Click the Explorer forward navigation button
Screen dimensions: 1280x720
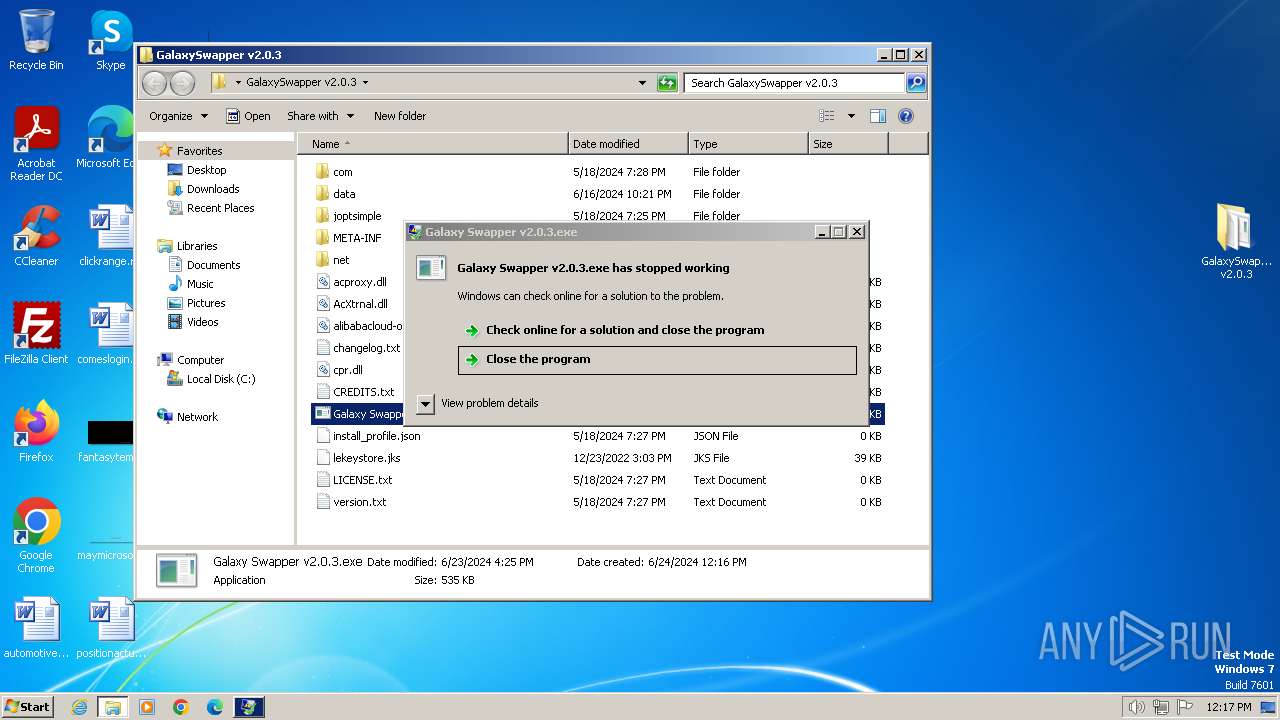click(x=182, y=83)
